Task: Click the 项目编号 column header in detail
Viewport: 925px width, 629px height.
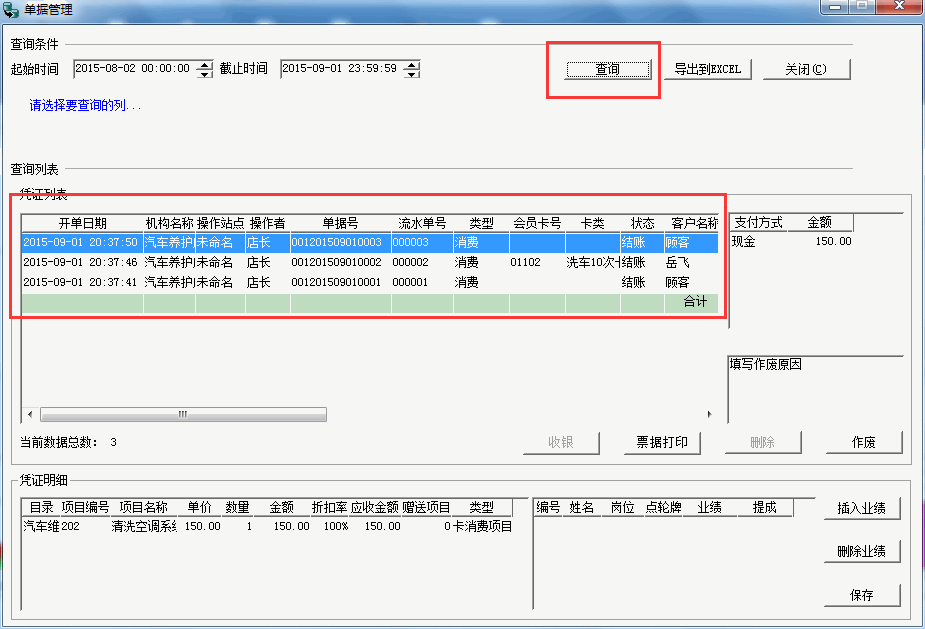Action: [85, 507]
